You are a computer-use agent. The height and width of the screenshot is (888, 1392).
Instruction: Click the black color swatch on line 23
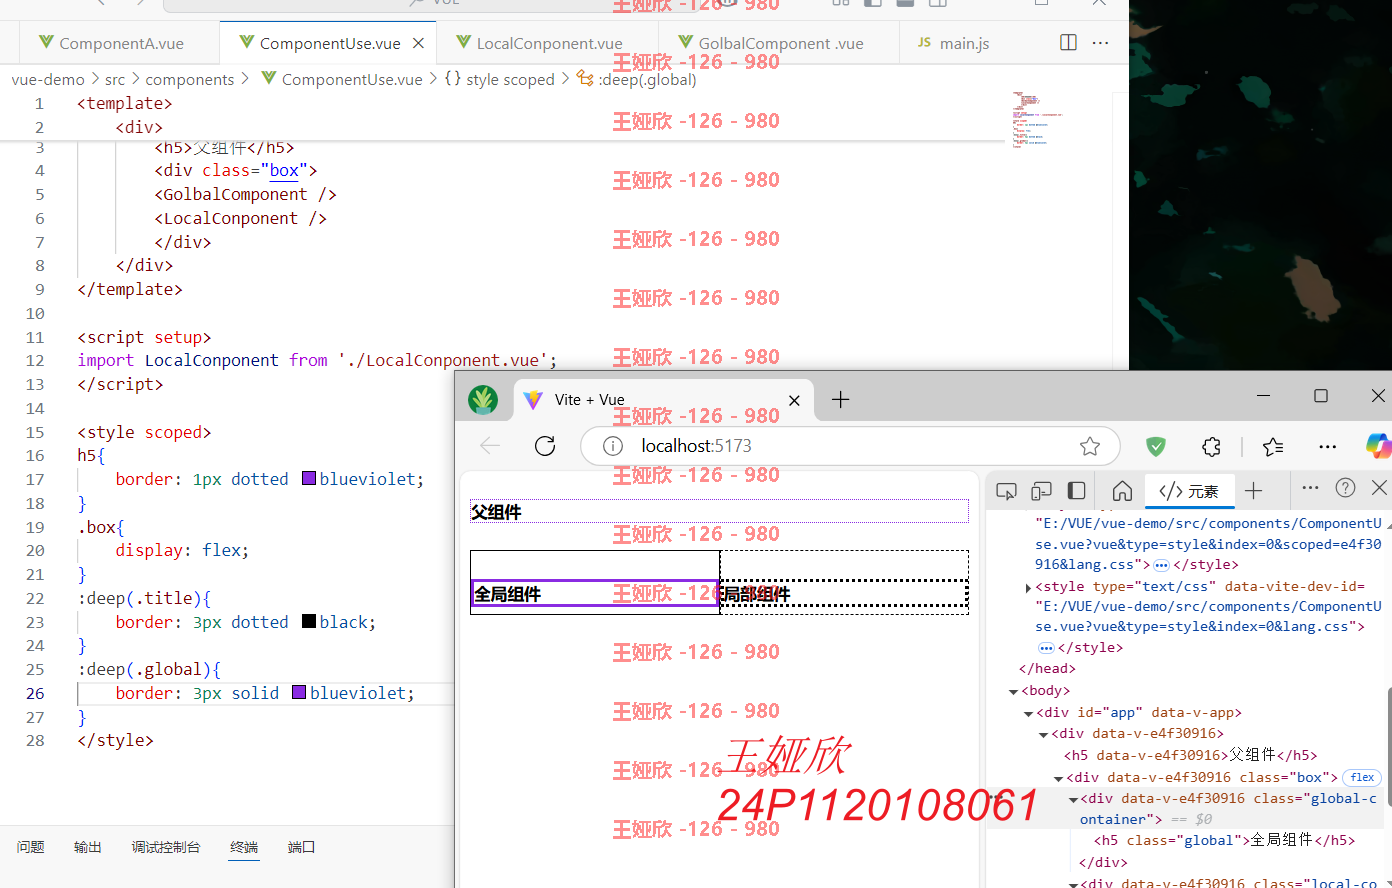click(309, 621)
